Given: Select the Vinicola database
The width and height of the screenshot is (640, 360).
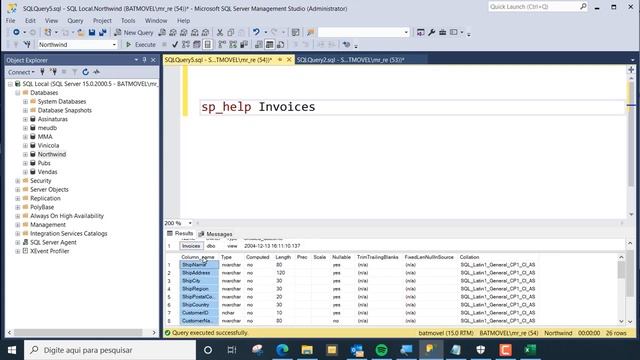Looking at the screenshot, I should [48, 145].
